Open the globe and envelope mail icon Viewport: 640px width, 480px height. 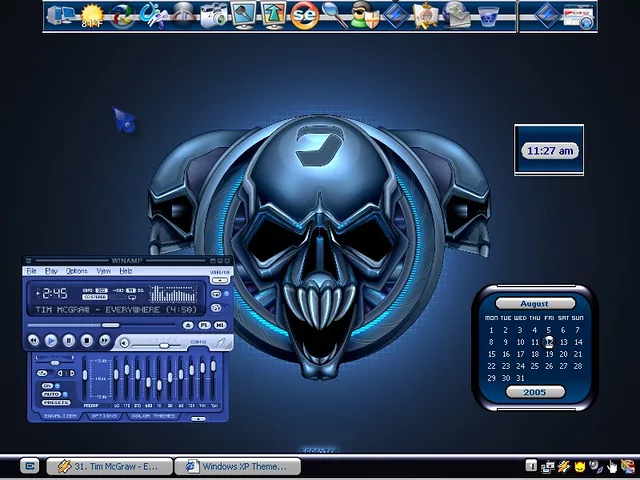(x=456, y=16)
